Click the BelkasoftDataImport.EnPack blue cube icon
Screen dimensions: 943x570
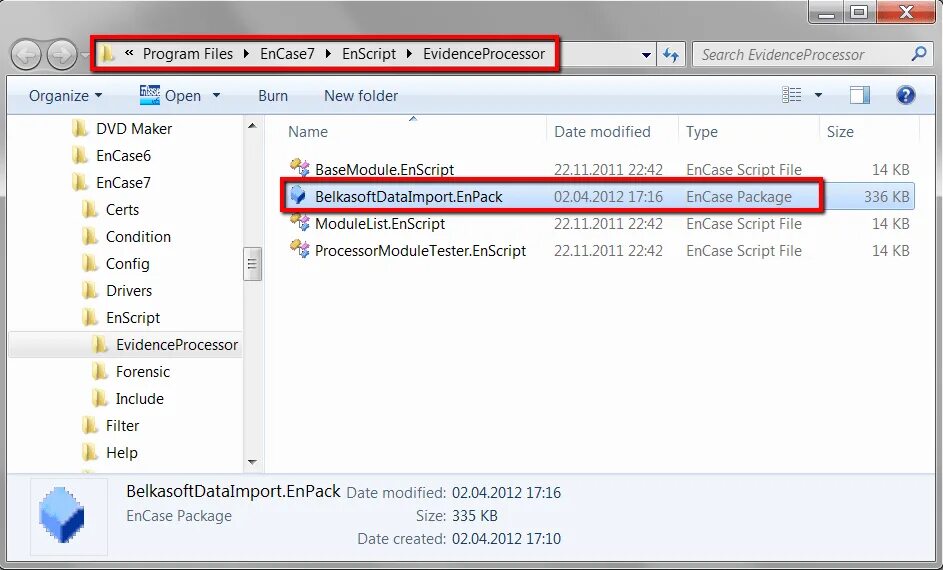(298, 195)
